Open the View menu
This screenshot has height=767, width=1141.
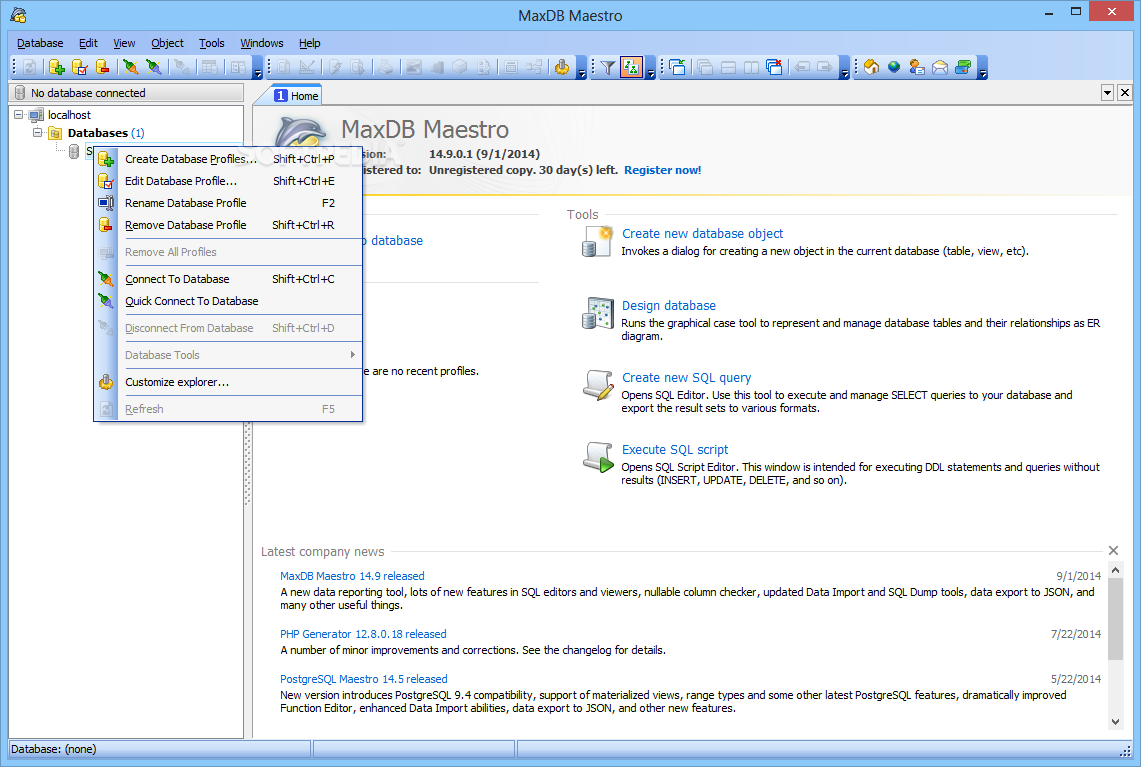[x=124, y=43]
